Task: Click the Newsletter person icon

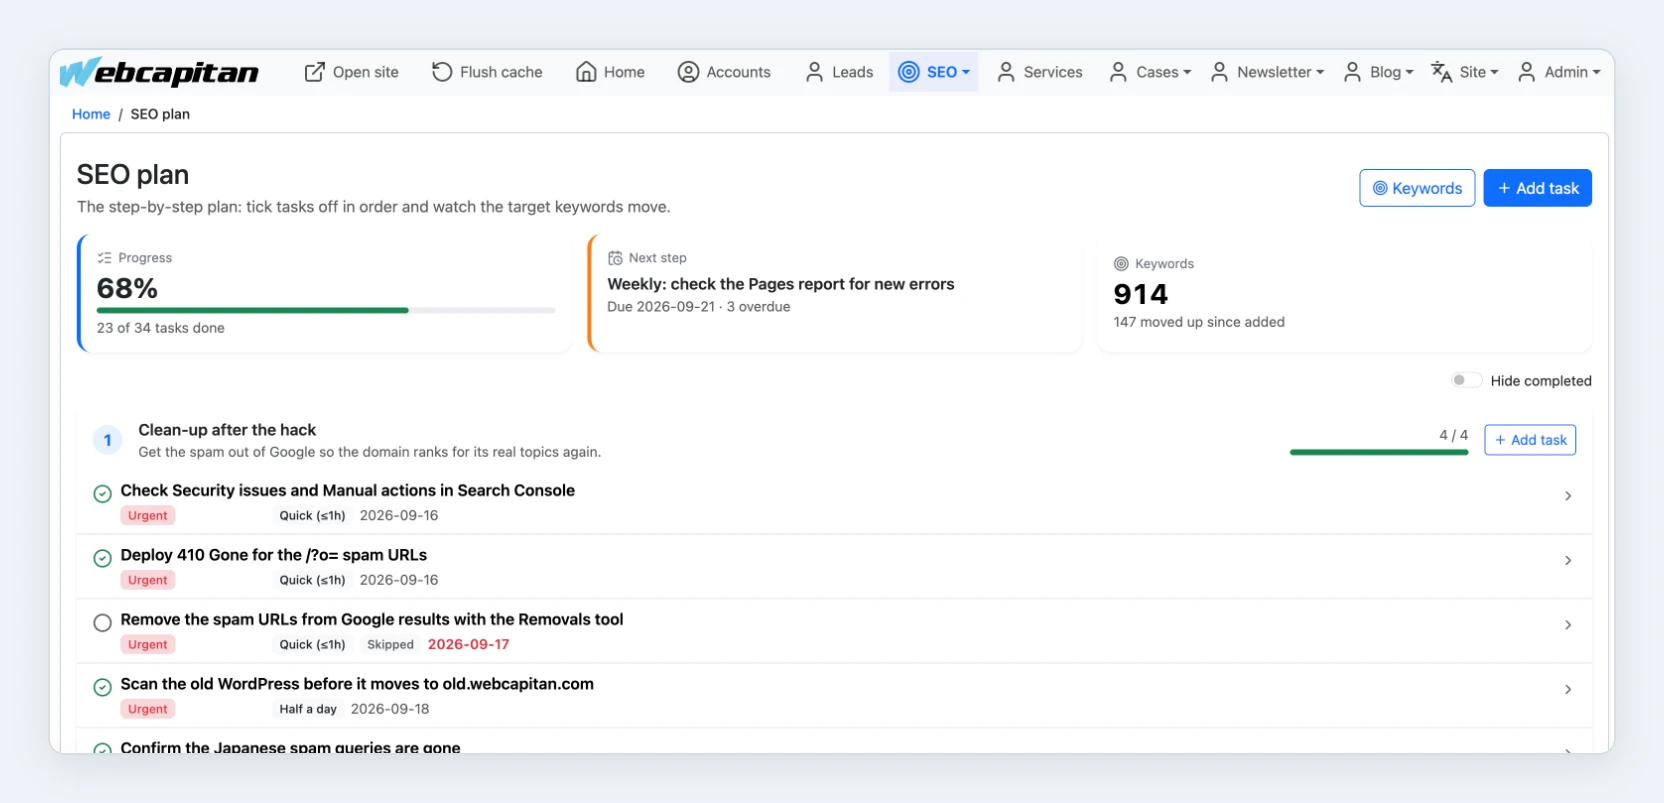Action: tap(1219, 72)
